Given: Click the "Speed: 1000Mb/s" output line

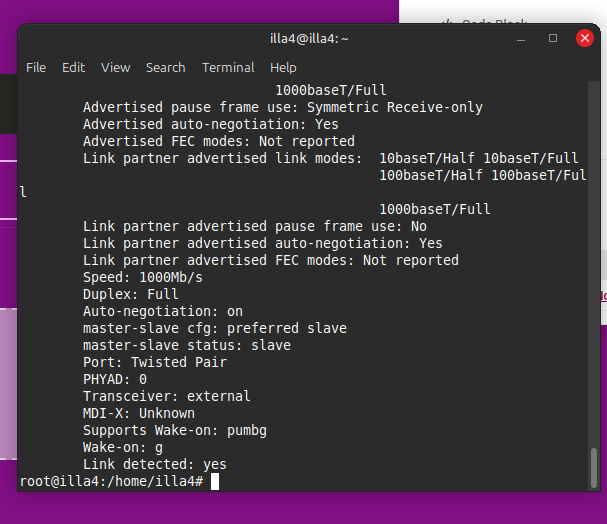Looking at the screenshot, I should tap(143, 277).
